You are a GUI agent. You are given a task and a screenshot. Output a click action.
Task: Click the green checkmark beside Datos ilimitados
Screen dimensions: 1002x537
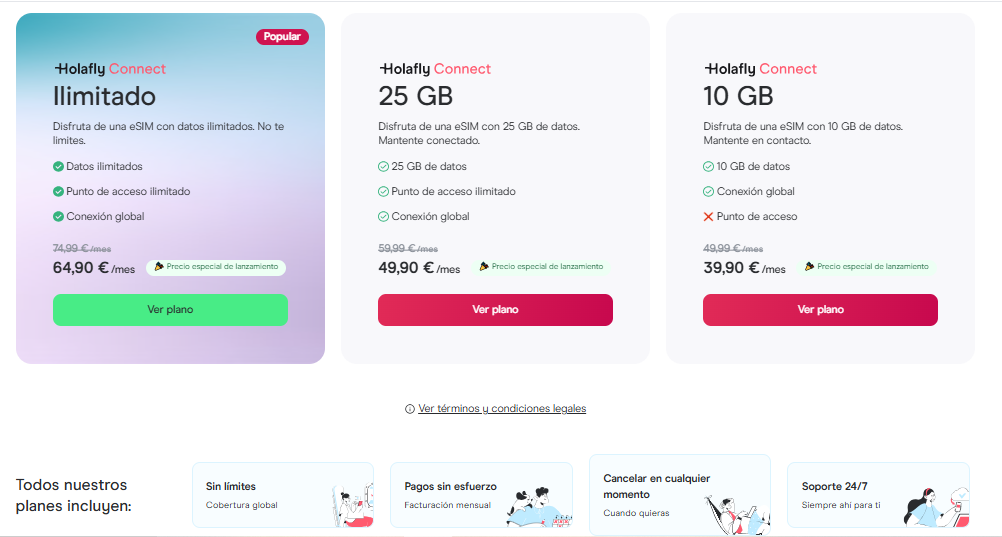[58, 167]
